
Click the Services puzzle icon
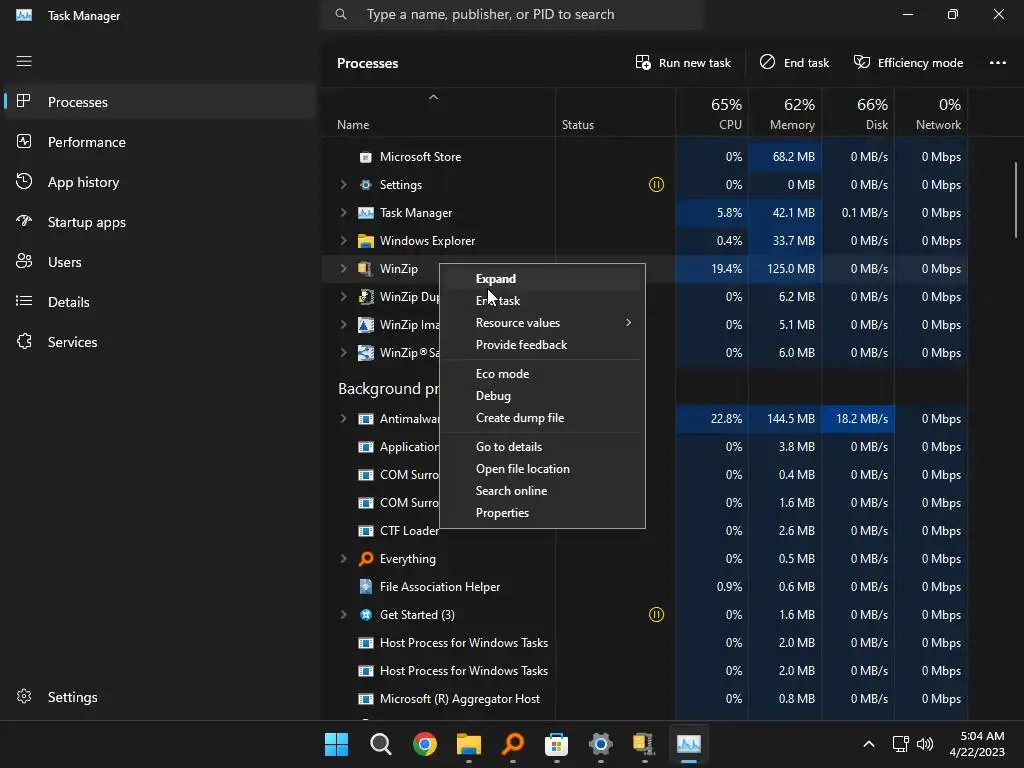(x=24, y=342)
